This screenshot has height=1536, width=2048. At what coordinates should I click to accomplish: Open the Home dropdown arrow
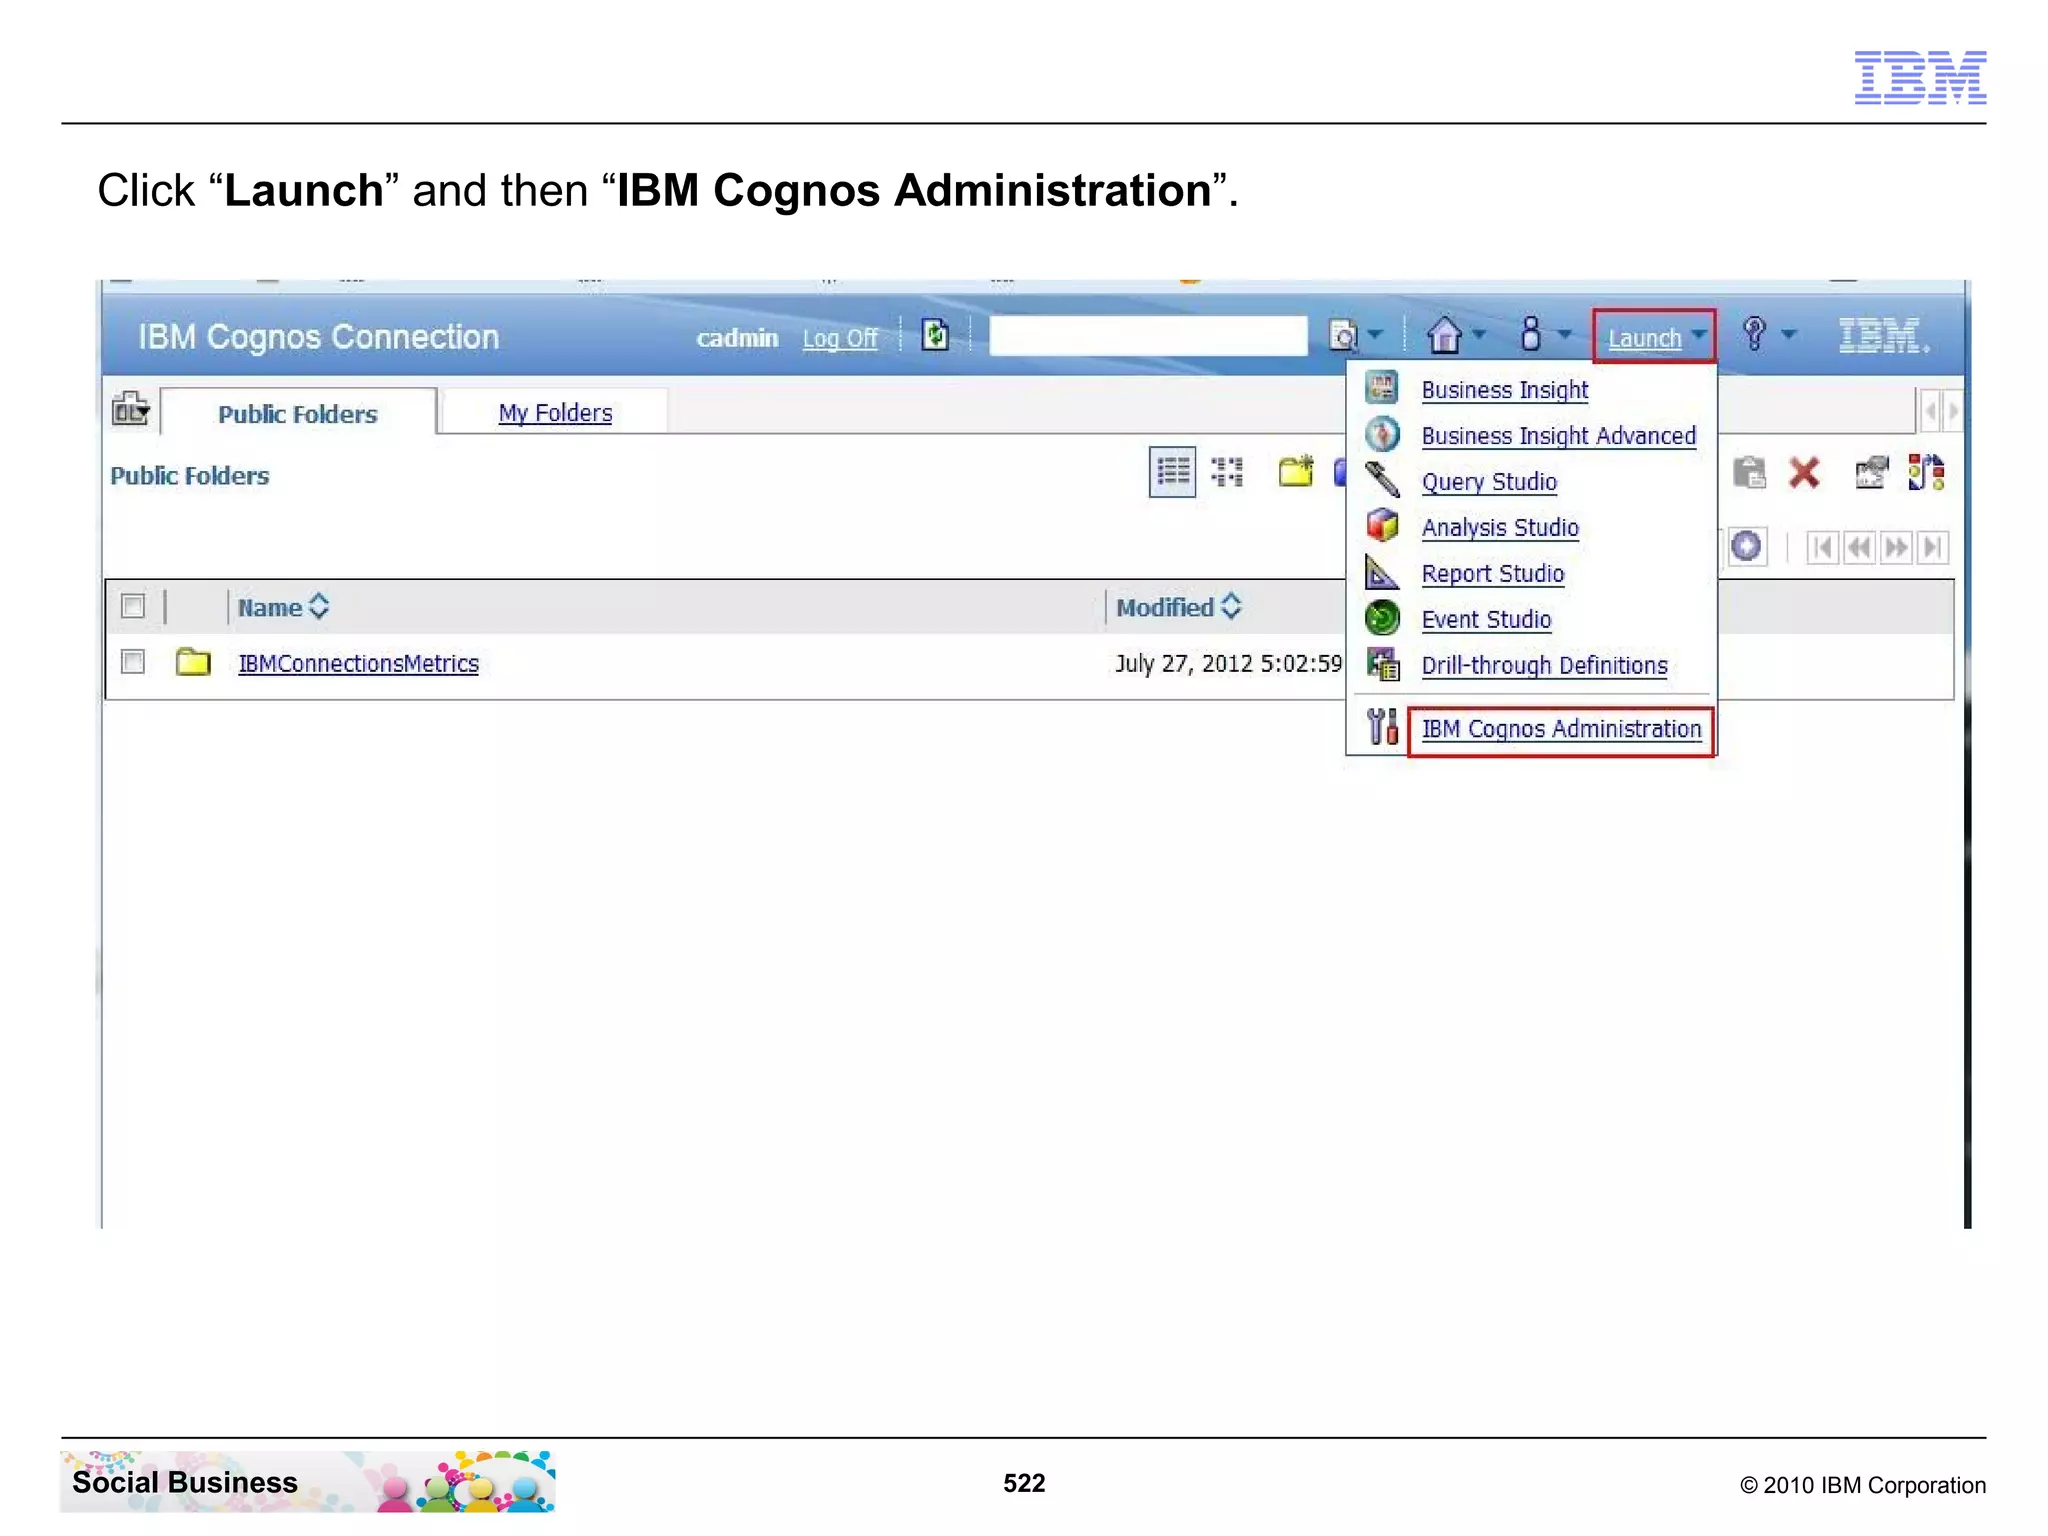1479,335
